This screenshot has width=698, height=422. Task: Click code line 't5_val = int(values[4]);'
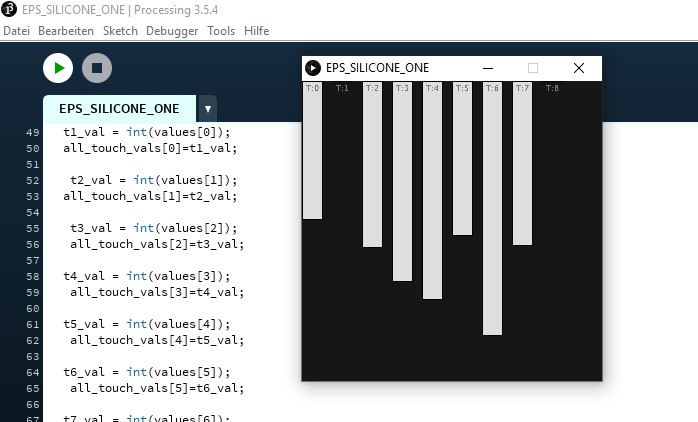pyautogui.click(x=147, y=325)
